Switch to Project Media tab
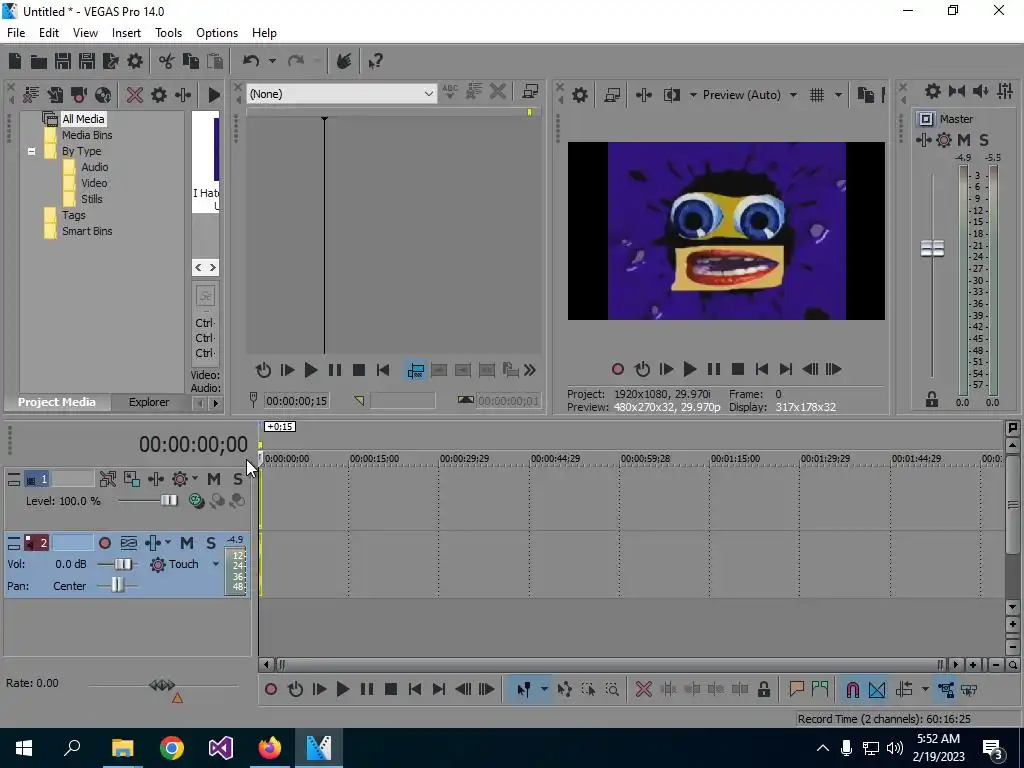The height and width of the screenshot is (768, 1024). 57,402
